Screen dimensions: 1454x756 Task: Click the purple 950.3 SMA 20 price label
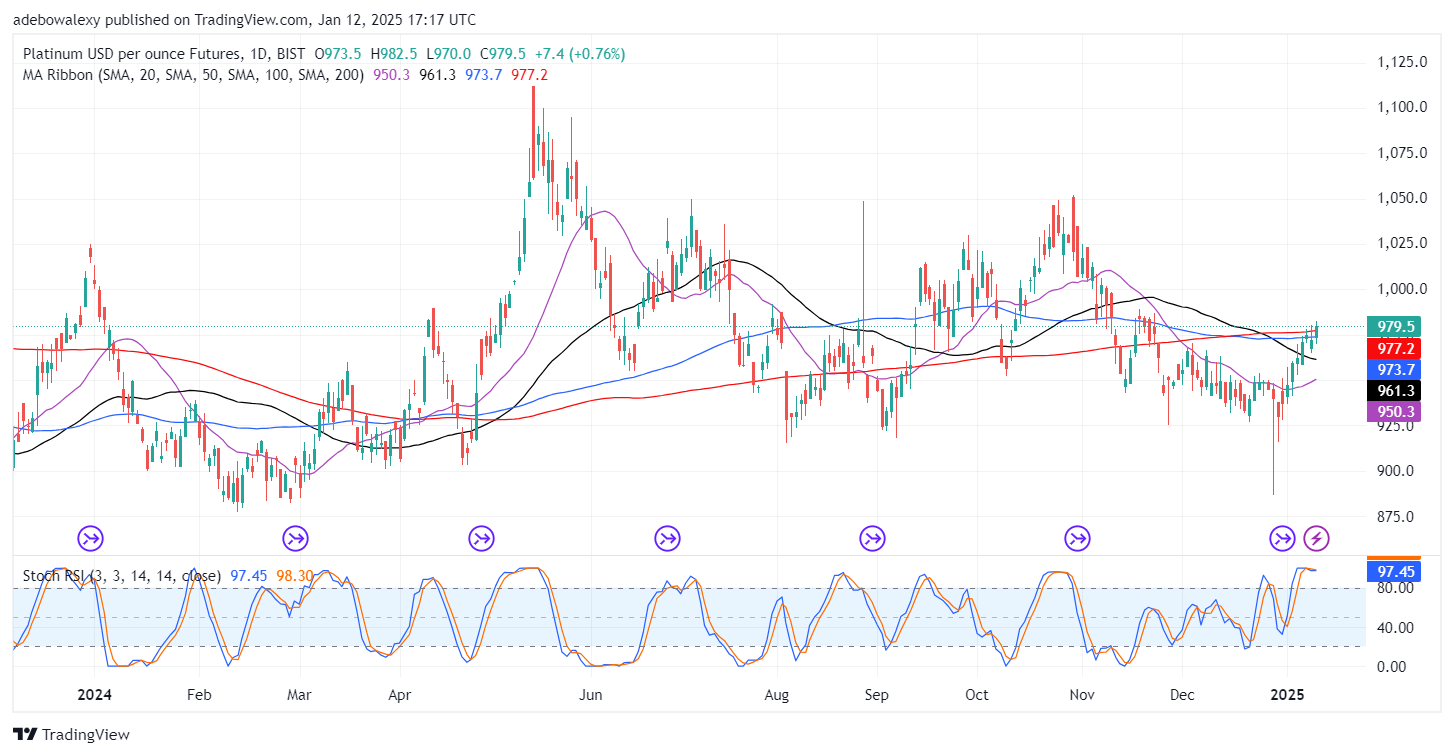(x=1393, y=412)
